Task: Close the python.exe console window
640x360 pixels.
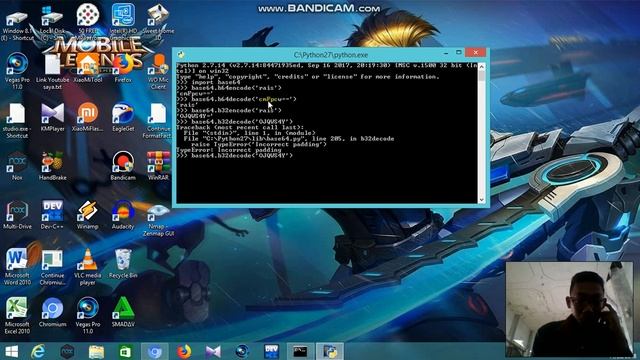Action: [x=476, y=53]
